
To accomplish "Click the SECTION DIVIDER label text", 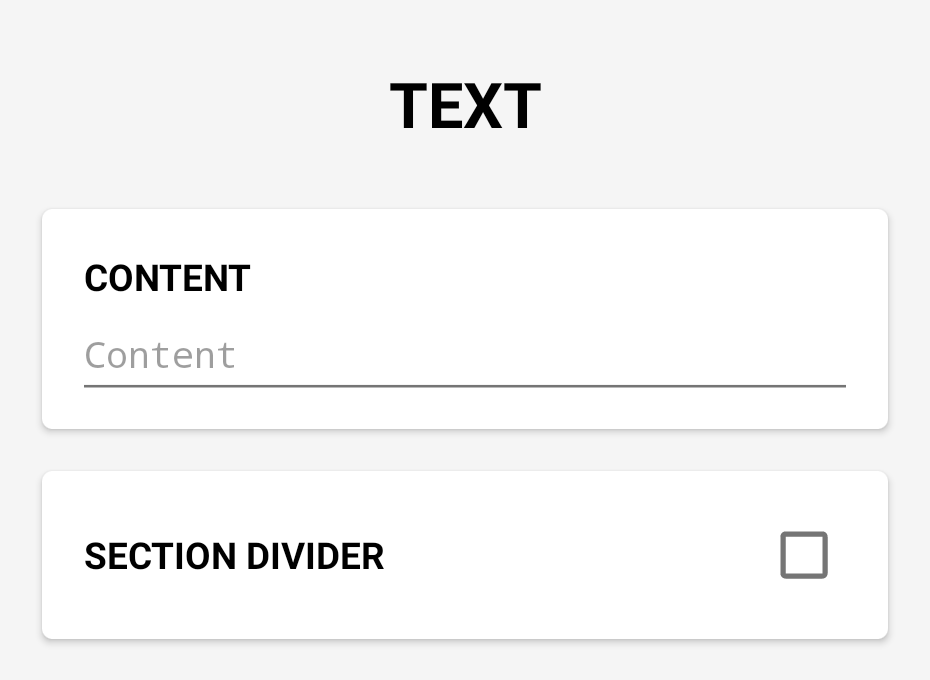I will (234, 557).
